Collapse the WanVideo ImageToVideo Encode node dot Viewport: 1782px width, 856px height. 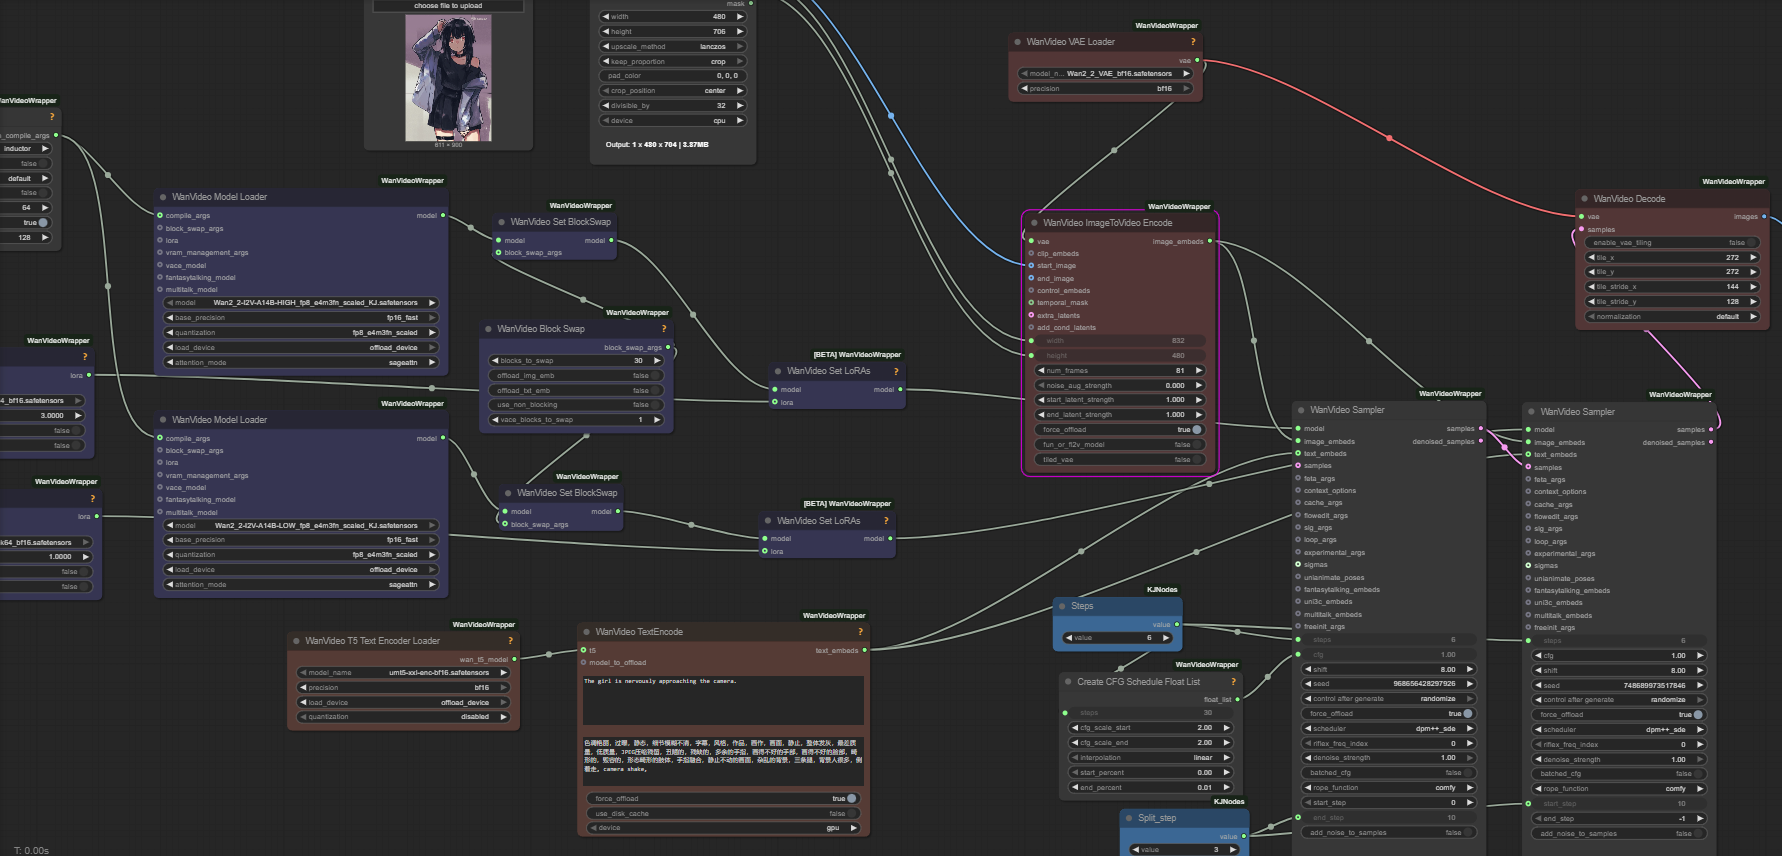(1033, 223)
